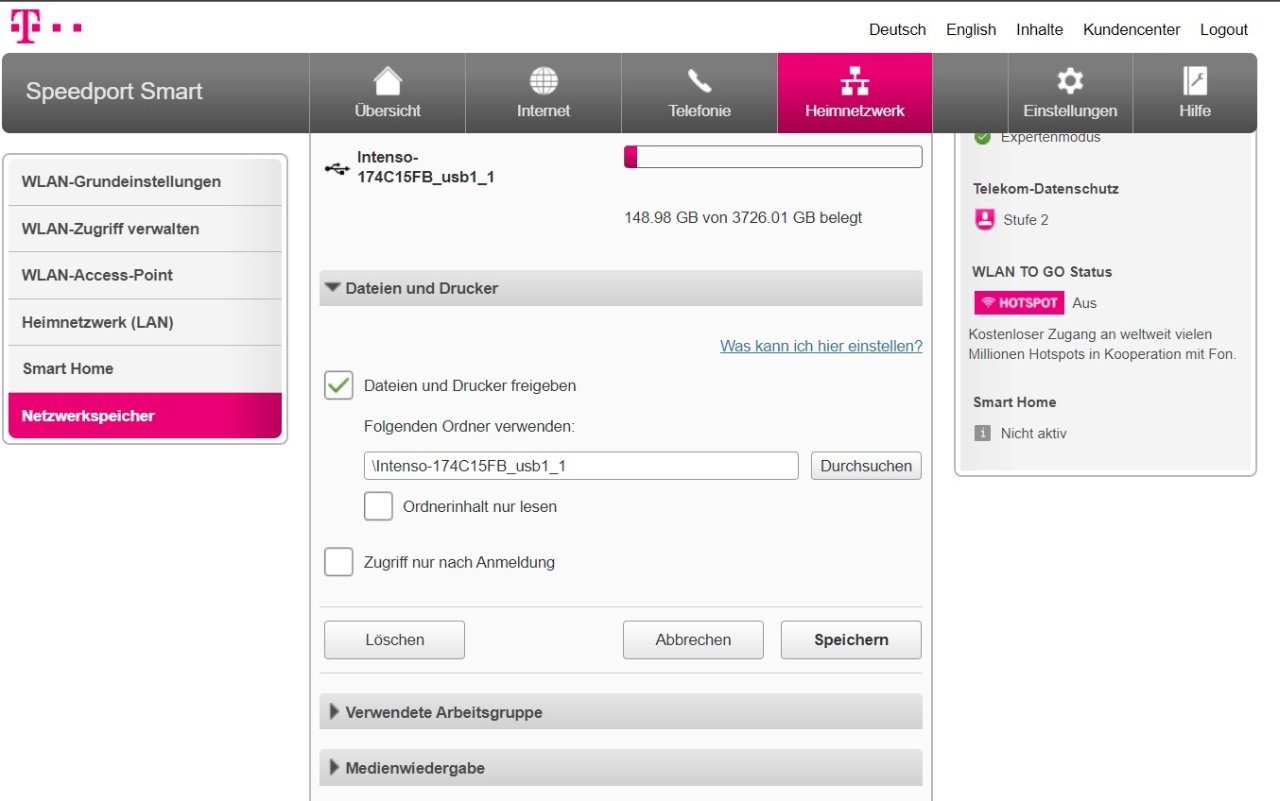1280x801 pixels.
Task: Open WLAN-Access-Point in the sidebar
Action: [145, 275]
